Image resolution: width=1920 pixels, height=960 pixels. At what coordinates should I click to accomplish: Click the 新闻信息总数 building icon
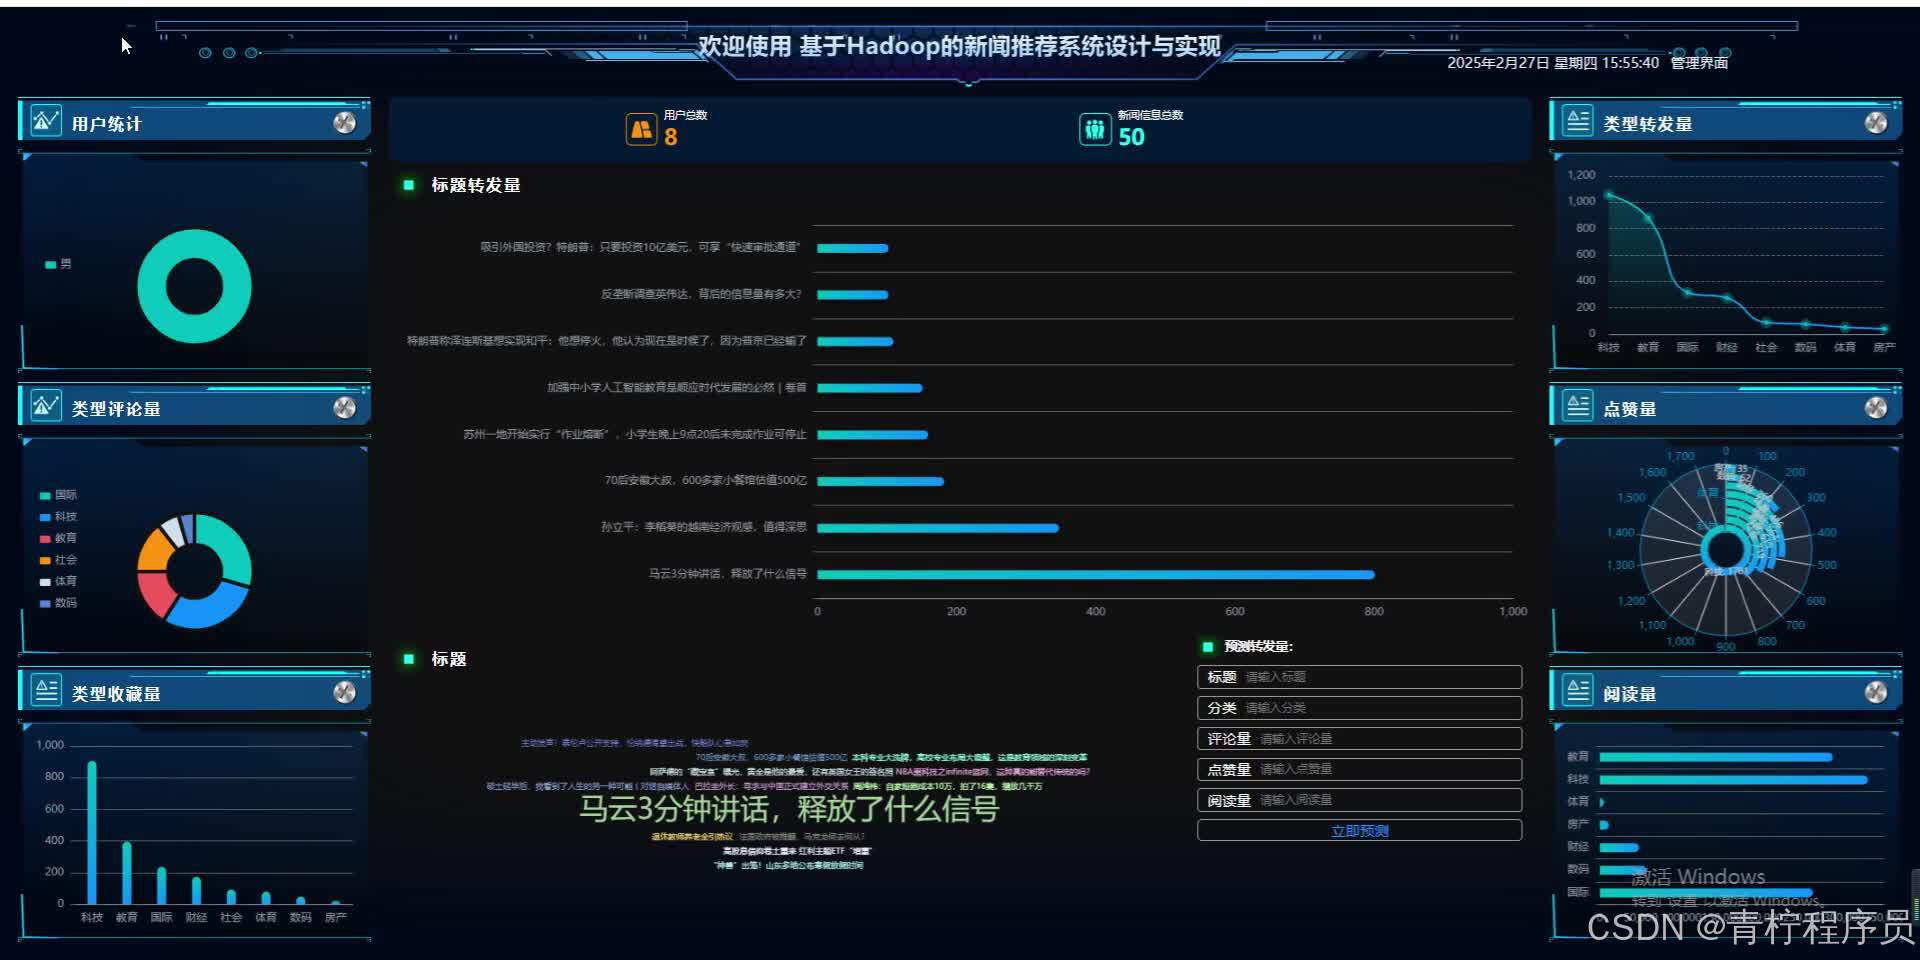1095,129
